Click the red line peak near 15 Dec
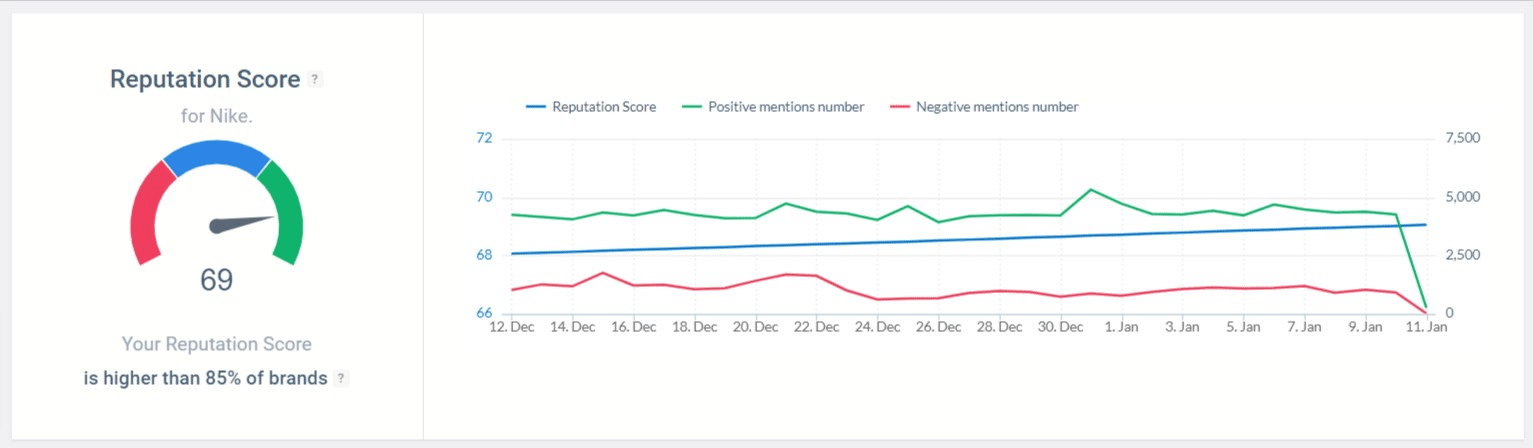This screenshot has height=448, width=1533. click(602, 272)
